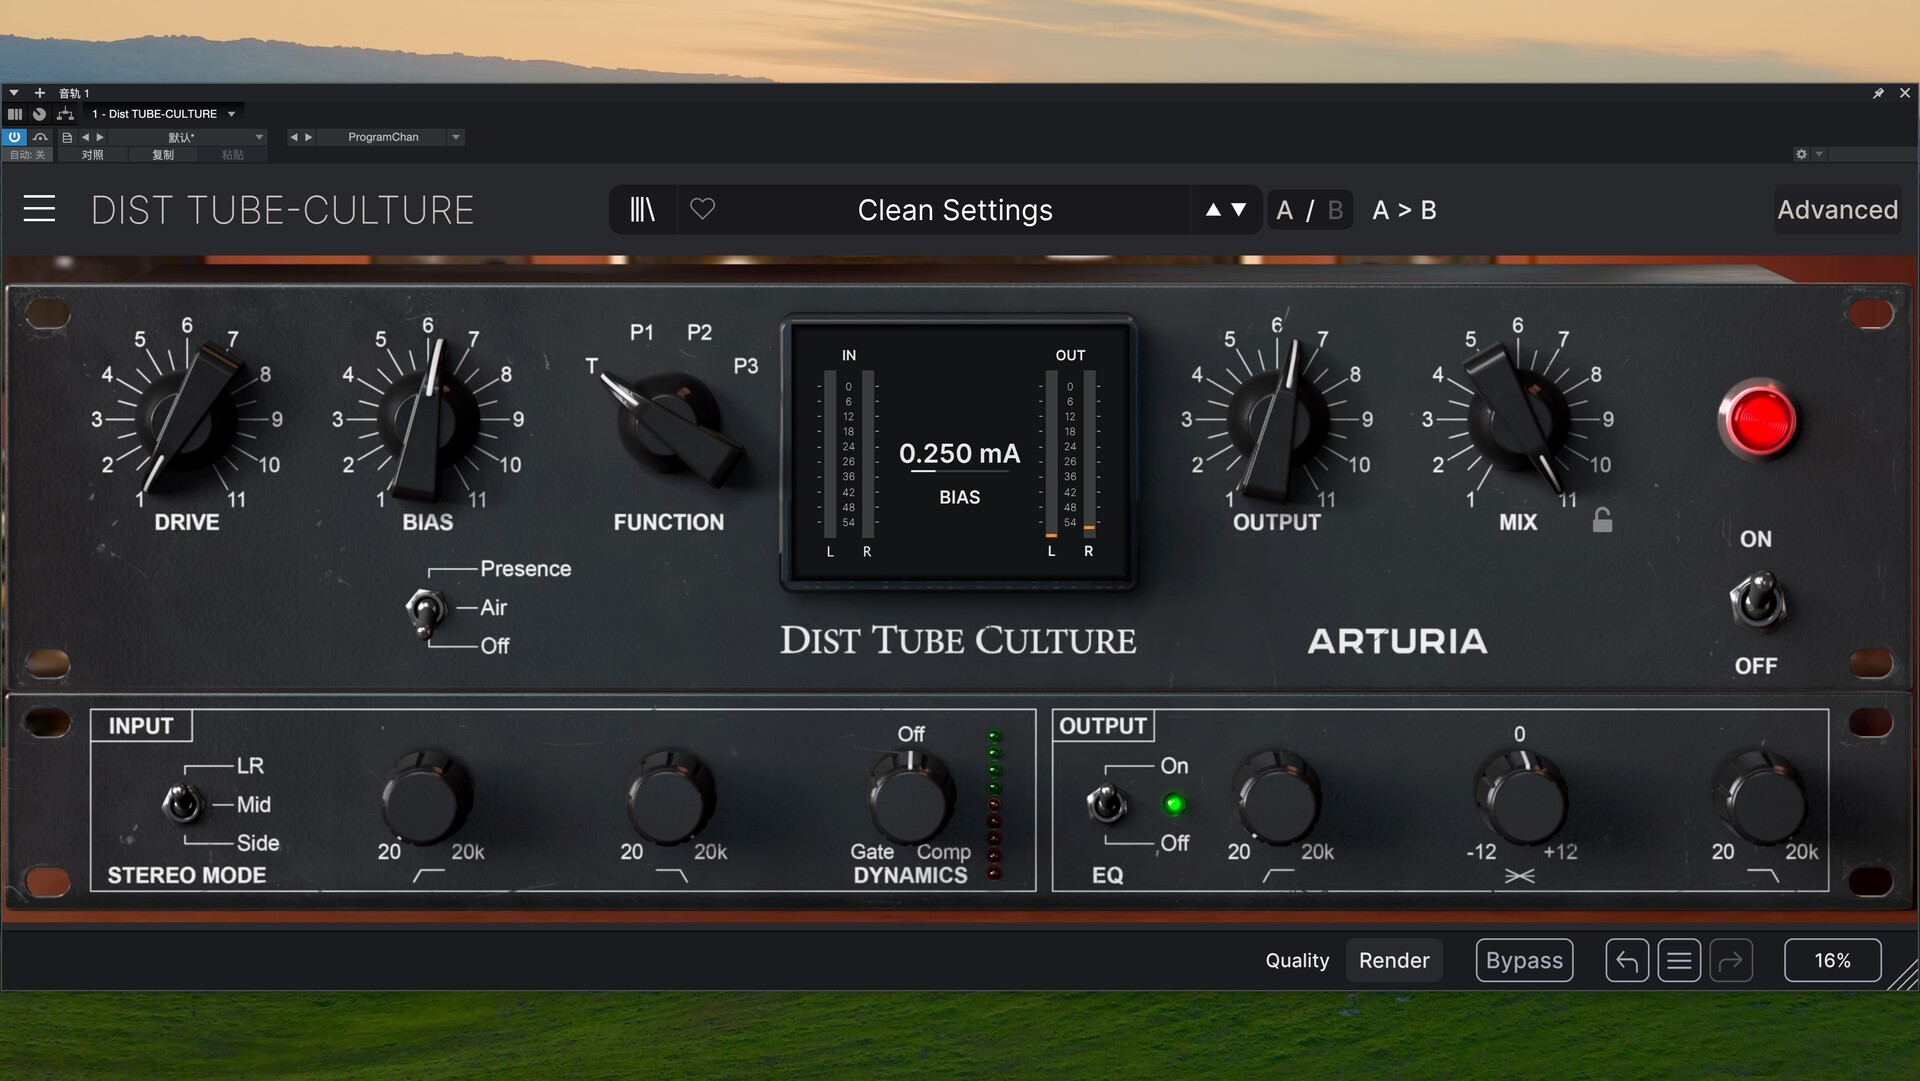The width and height of the screenshot is (1920, 1081).
Task: Click the 对照 compare button
Action: click(92, 155)
